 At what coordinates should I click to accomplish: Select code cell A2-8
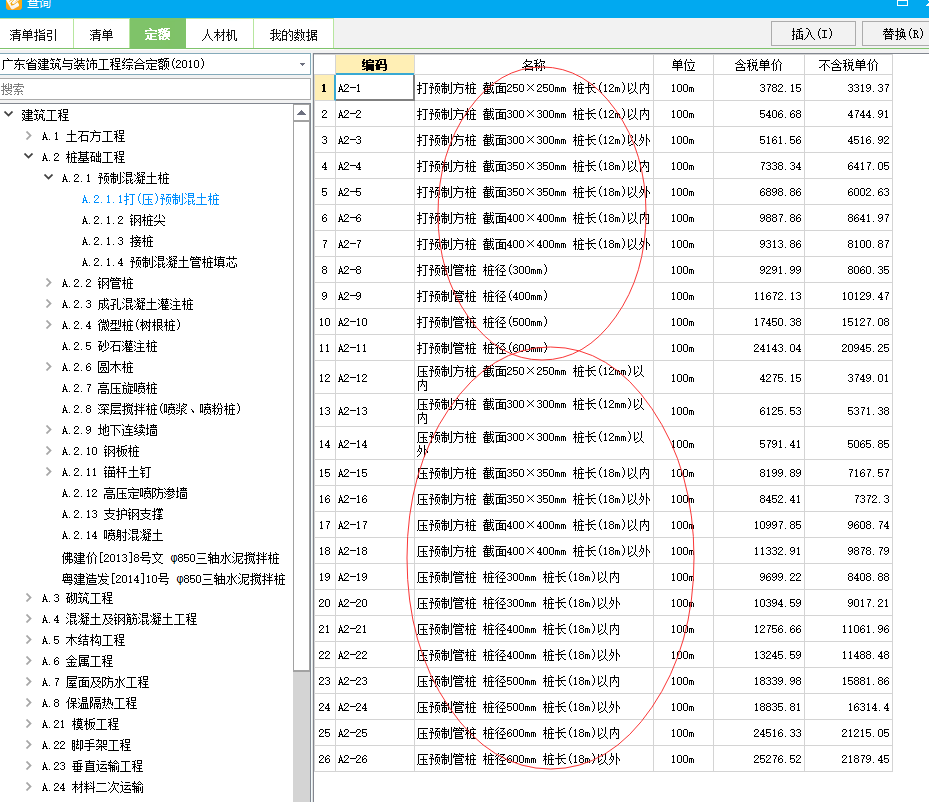pos(374,270)
